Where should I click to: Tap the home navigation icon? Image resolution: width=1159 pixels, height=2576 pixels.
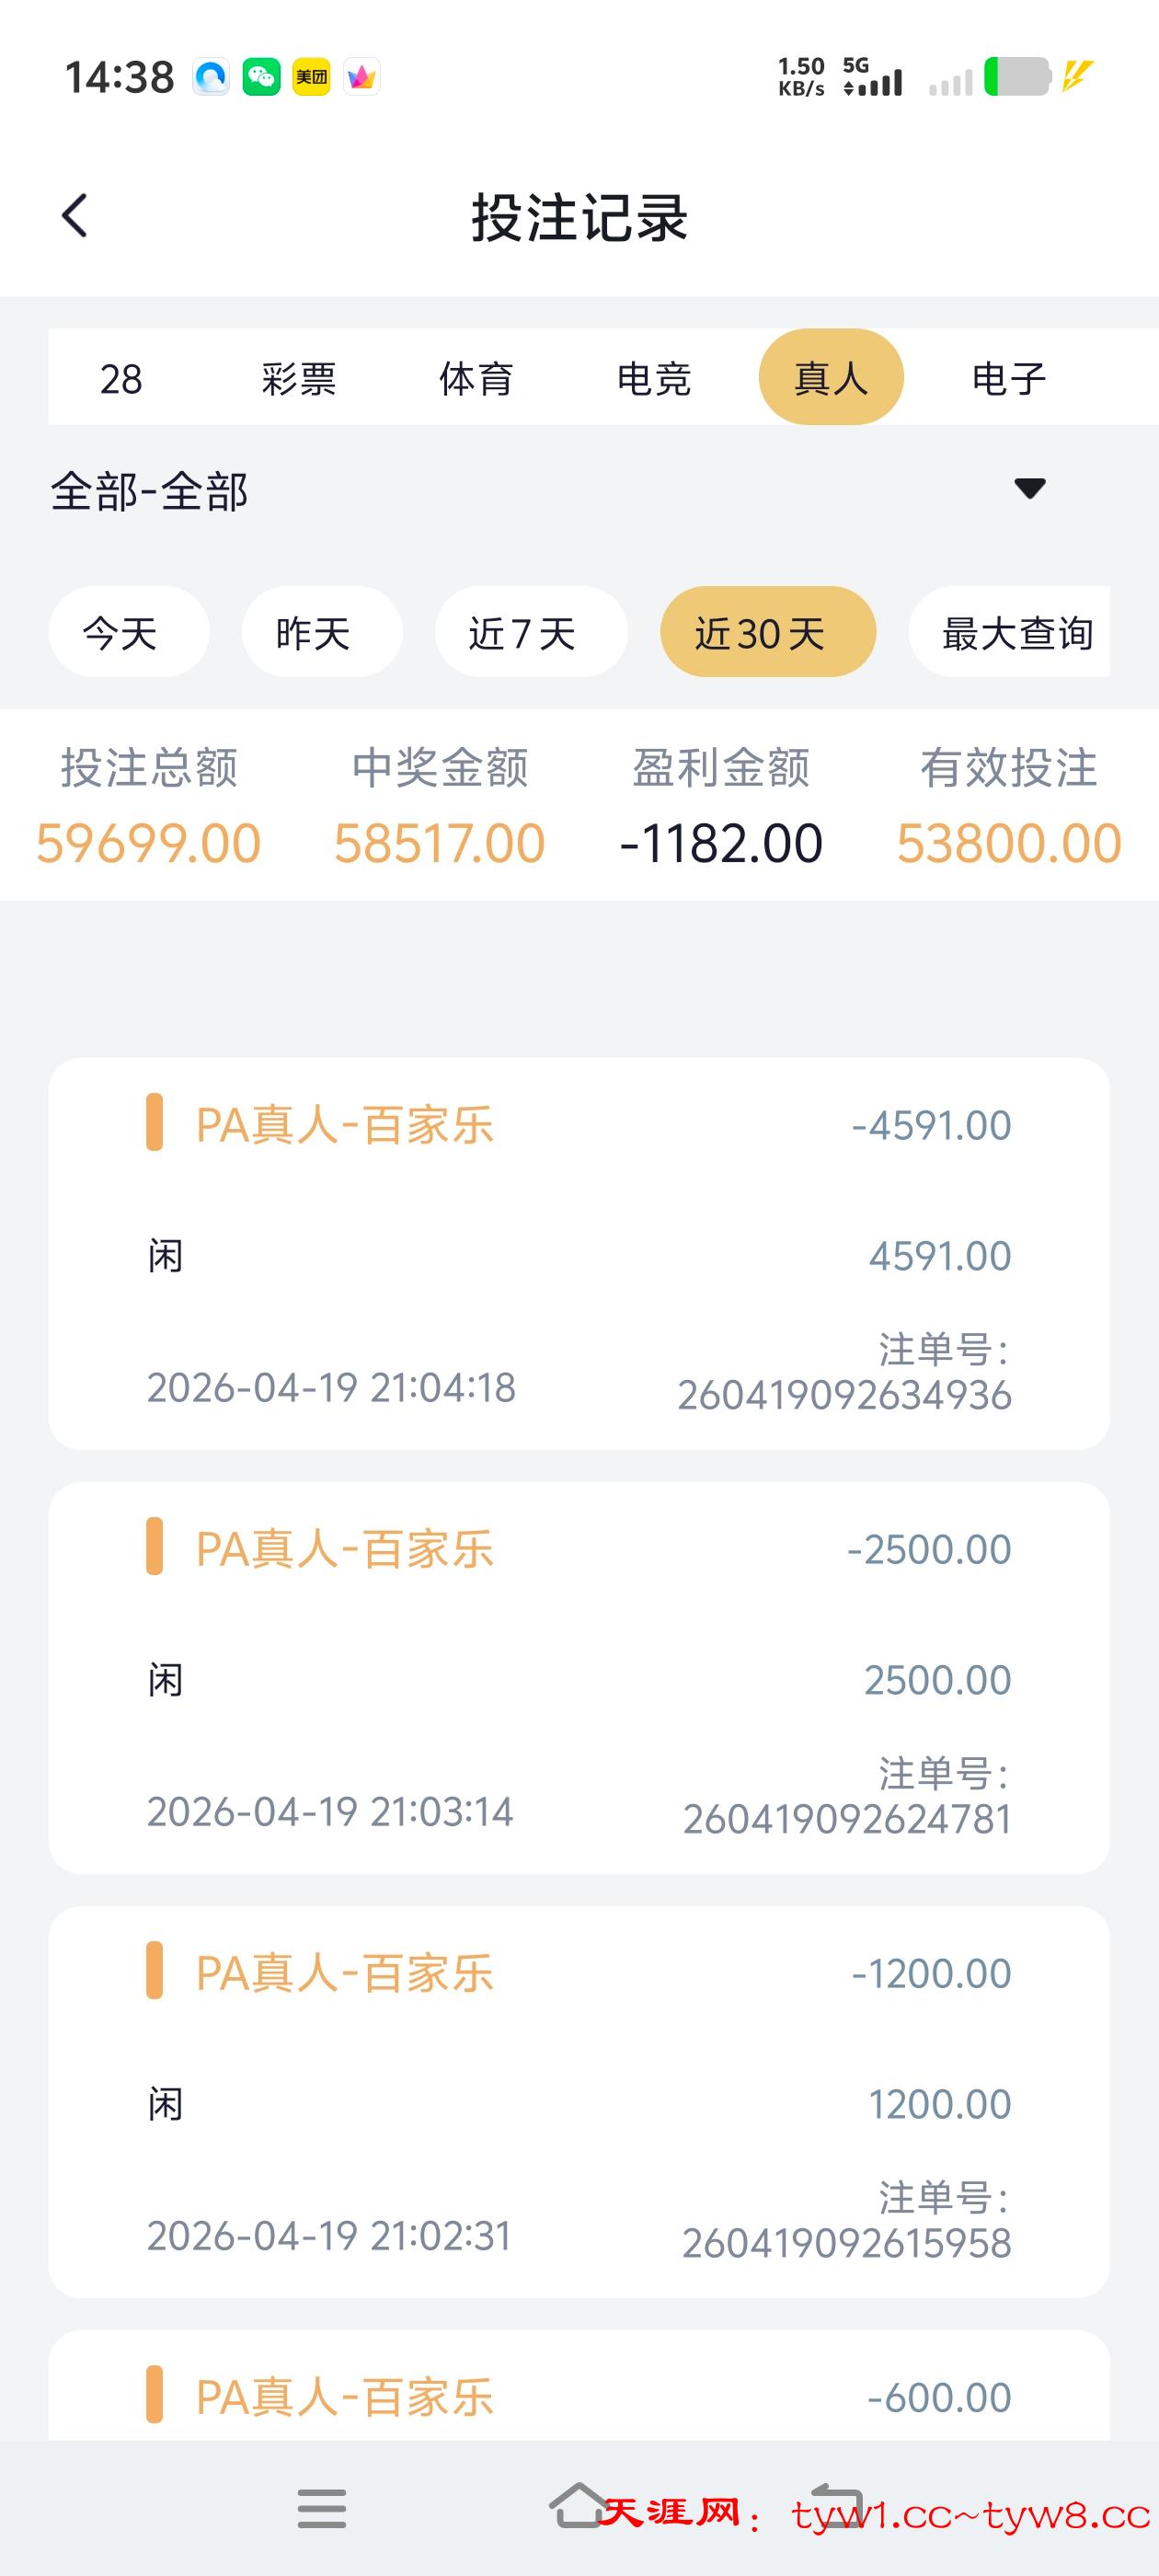(577, 2506)
